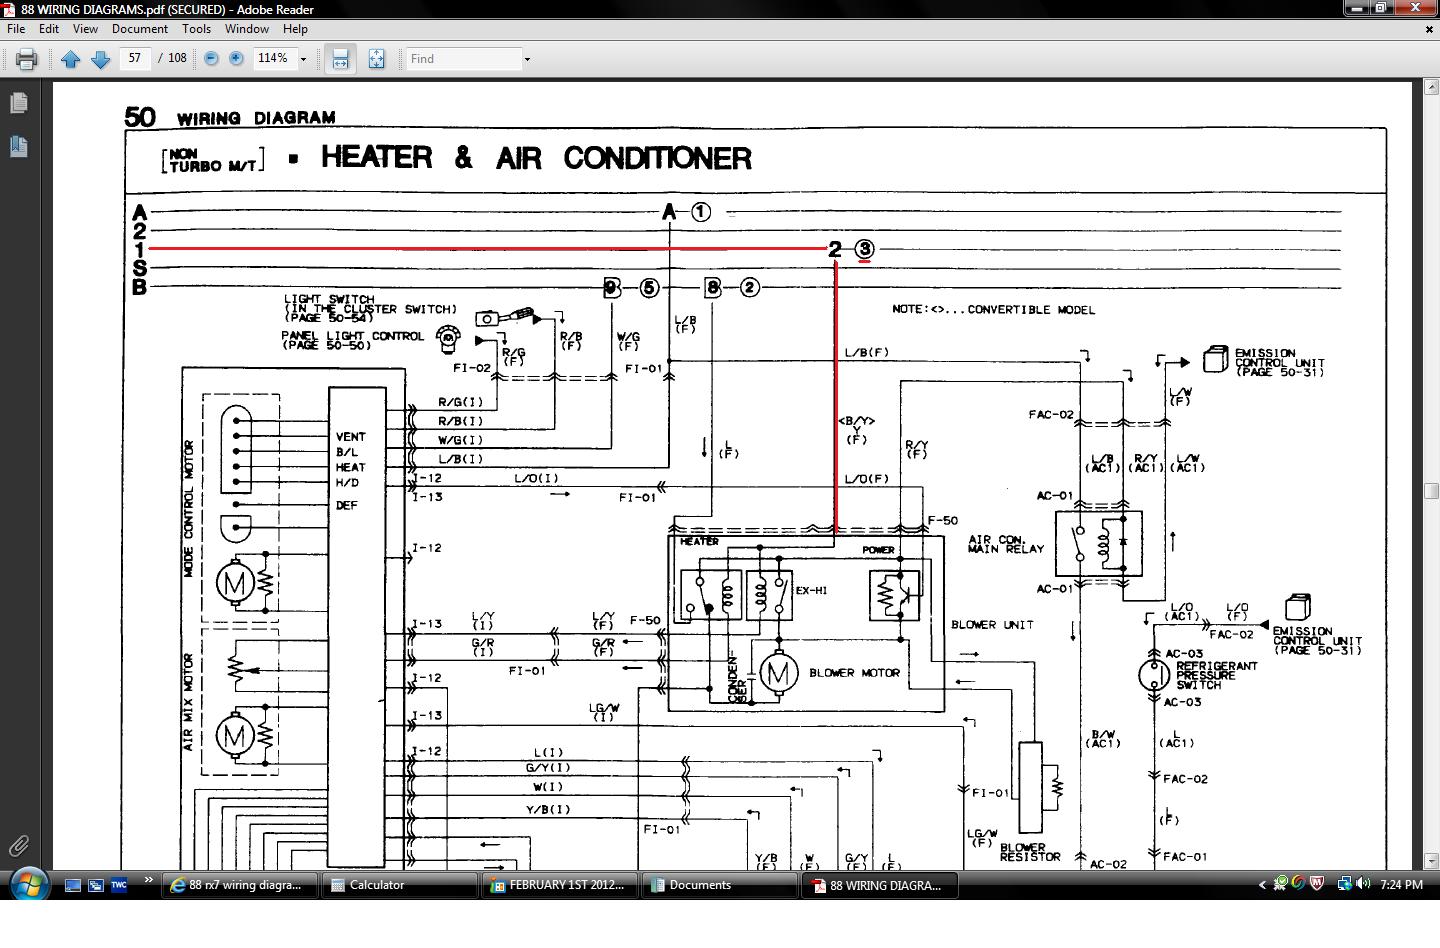Click inside the page number field
The width and height of the screenshot is (1440, 948).
(x=134, y=58)
